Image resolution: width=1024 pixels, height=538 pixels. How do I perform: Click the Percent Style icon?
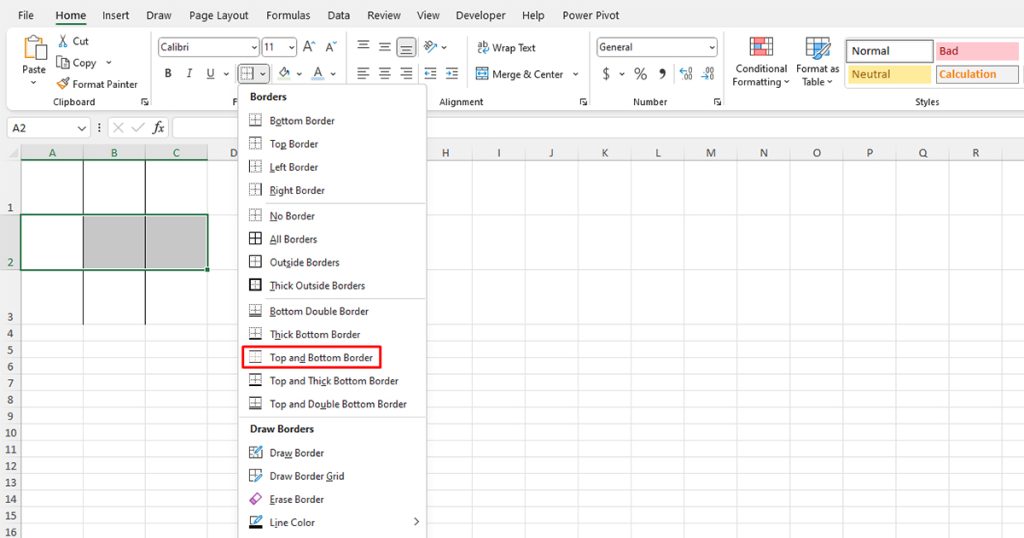[x=640, y=74]
